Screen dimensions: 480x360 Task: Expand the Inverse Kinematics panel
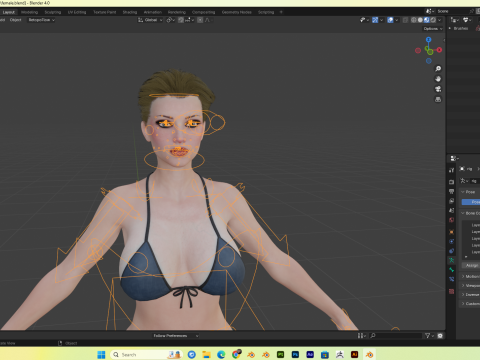(470, 294)
